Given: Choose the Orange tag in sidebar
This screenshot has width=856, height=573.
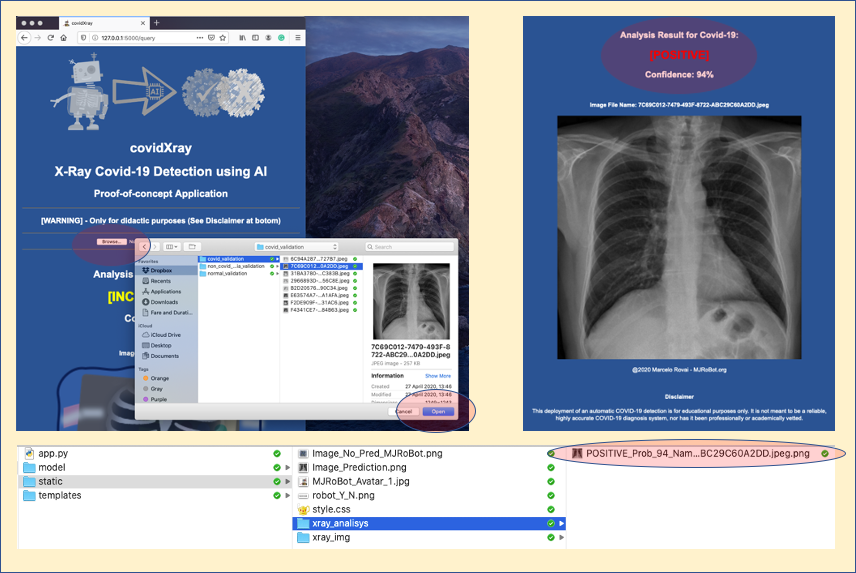Looking at the screenshot, I should coord(167,378).
